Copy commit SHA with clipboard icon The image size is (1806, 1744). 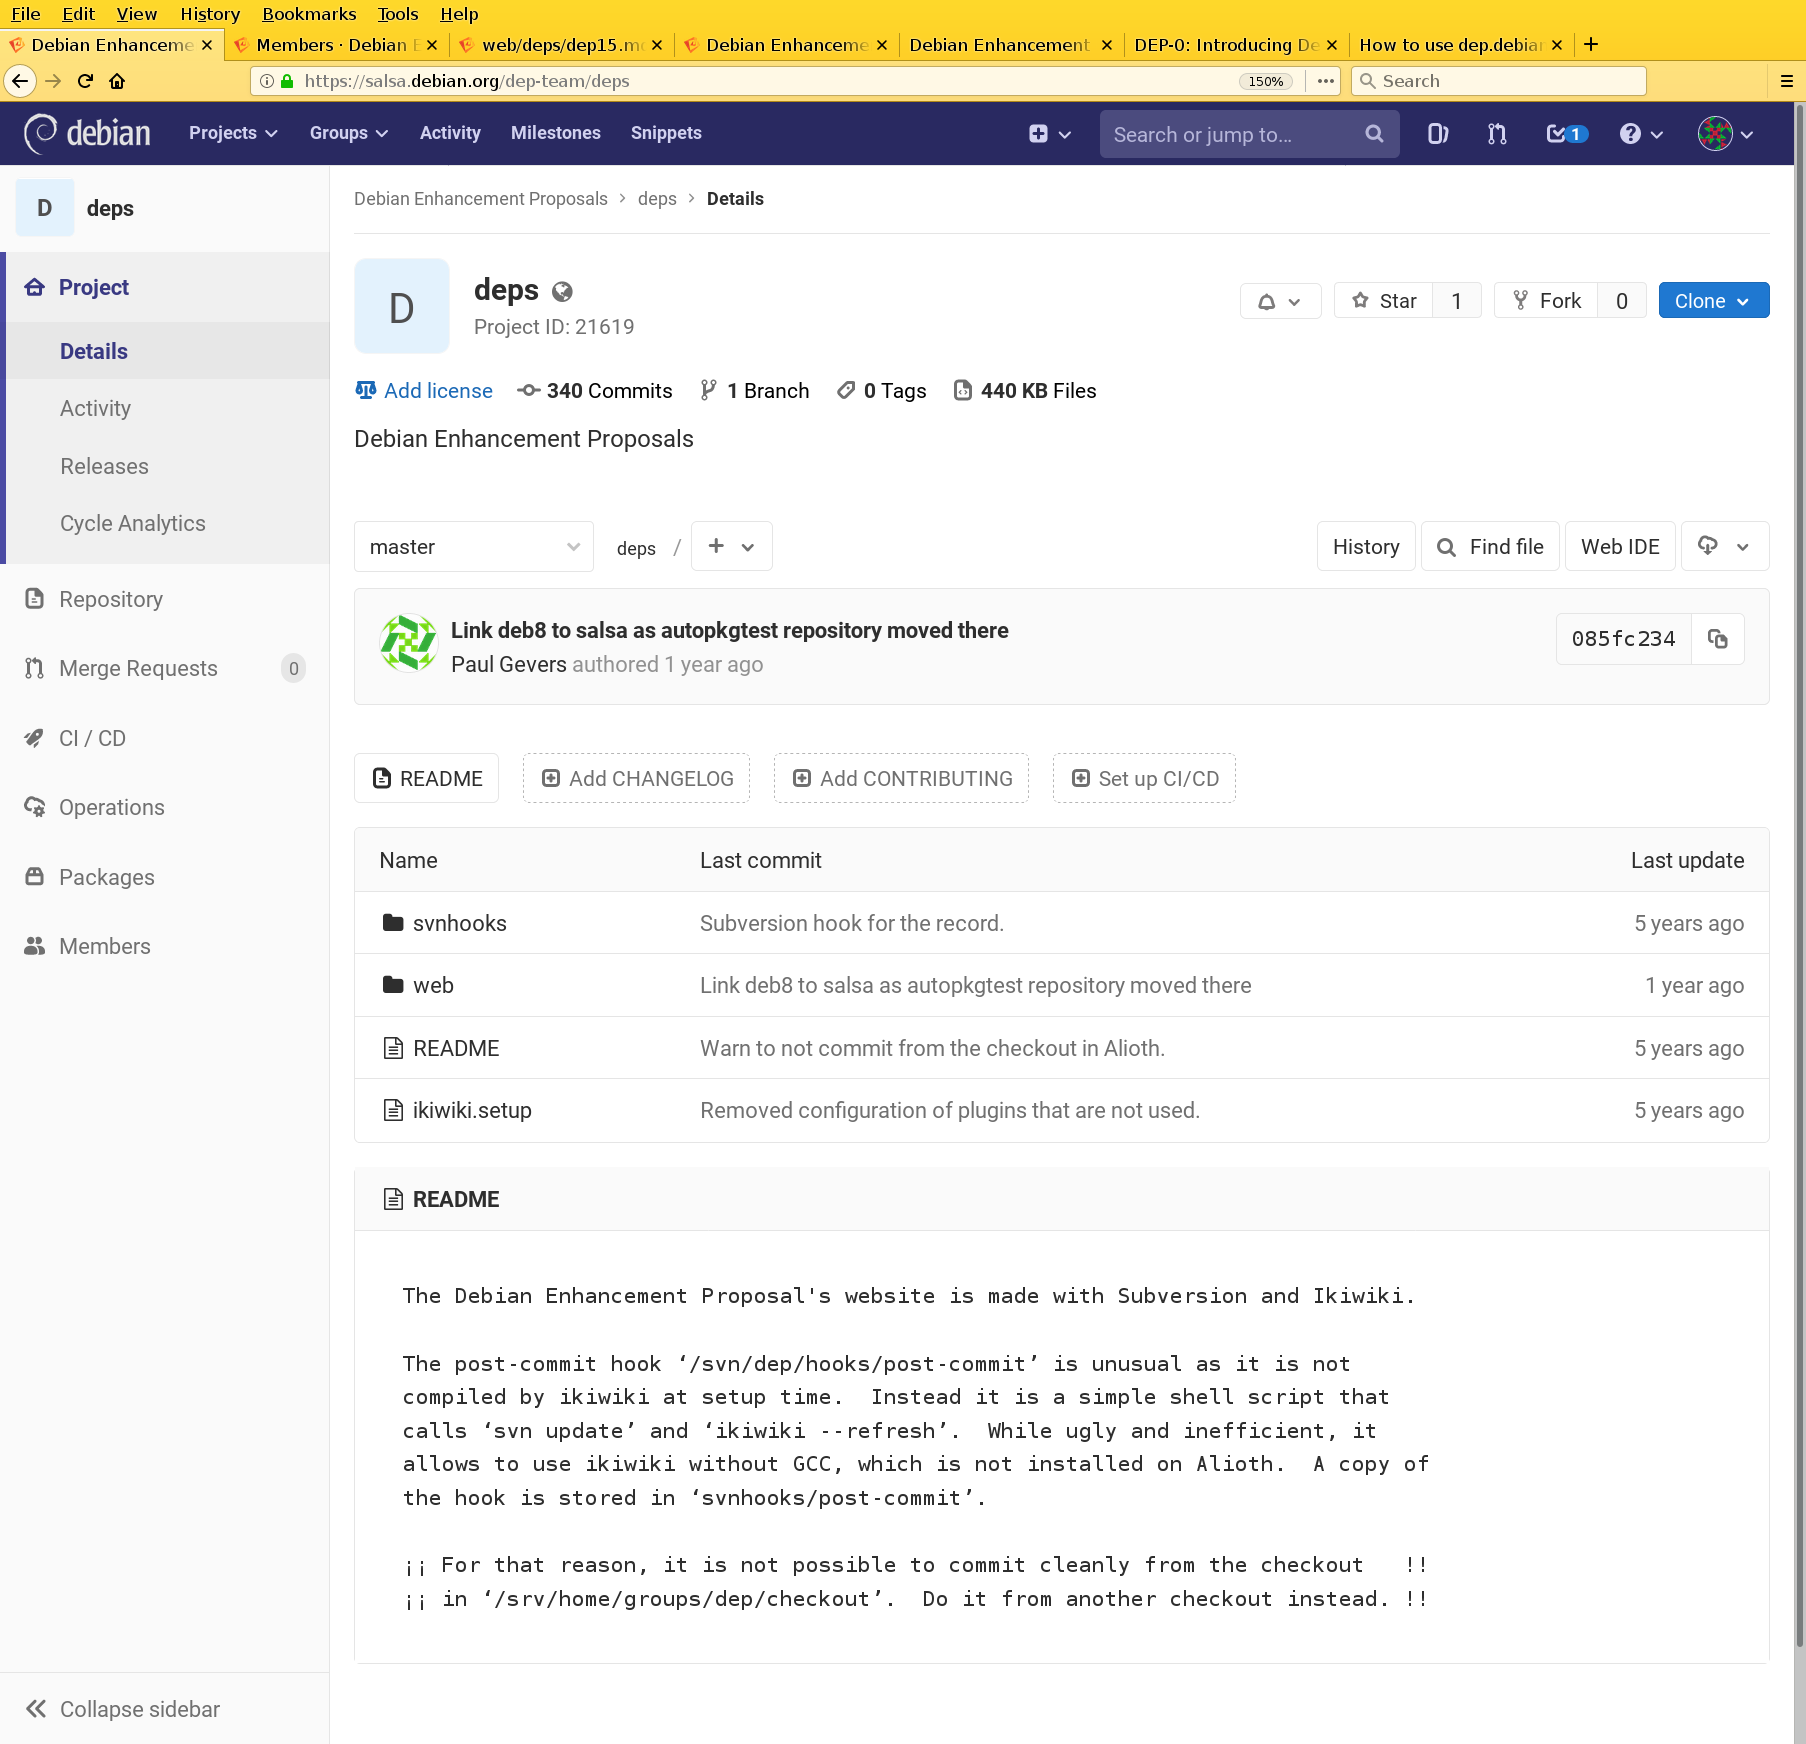click(x=1717, y=639)
